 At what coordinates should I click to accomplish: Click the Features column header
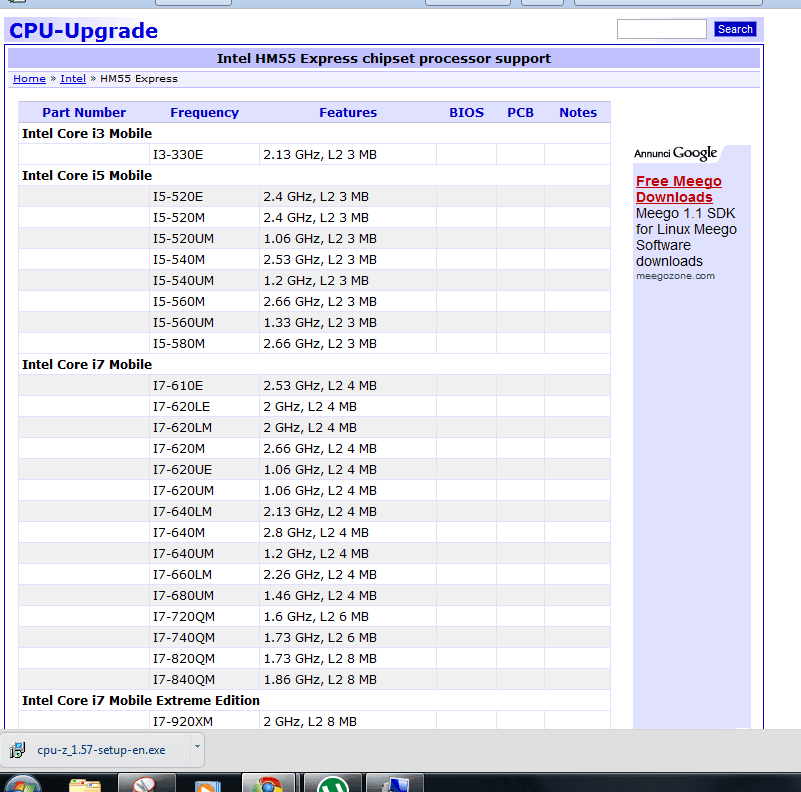pyautogui.click(x=348, y=112)
